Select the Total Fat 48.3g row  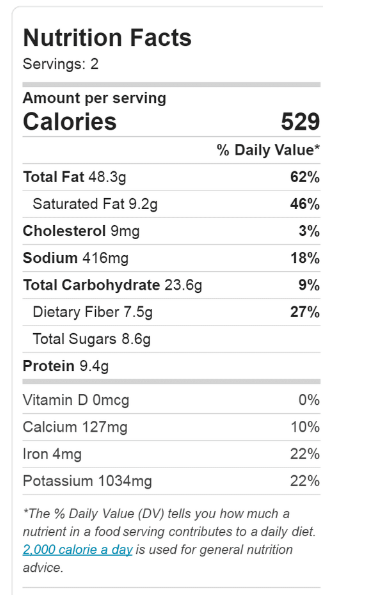tap(172, 177)
